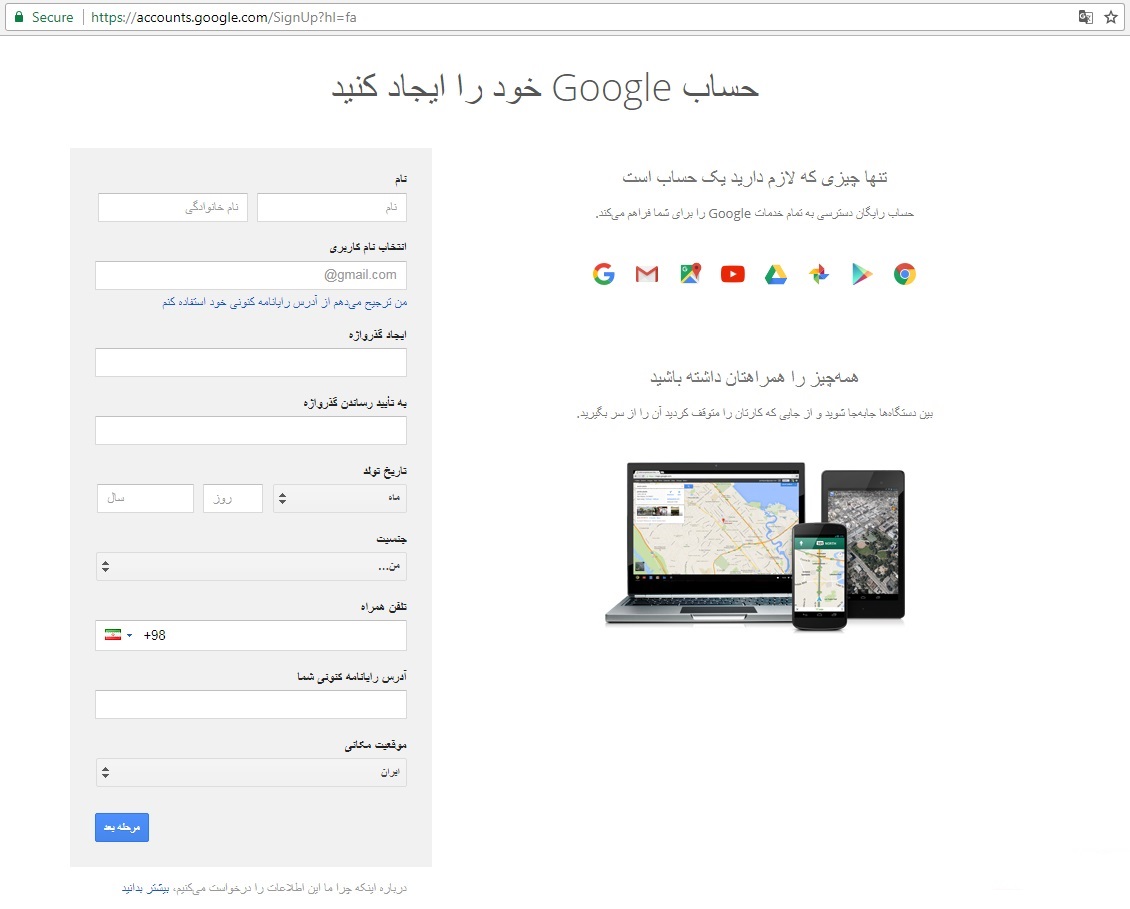
Task: Open the gender dropdown
Action: (251, 567)
